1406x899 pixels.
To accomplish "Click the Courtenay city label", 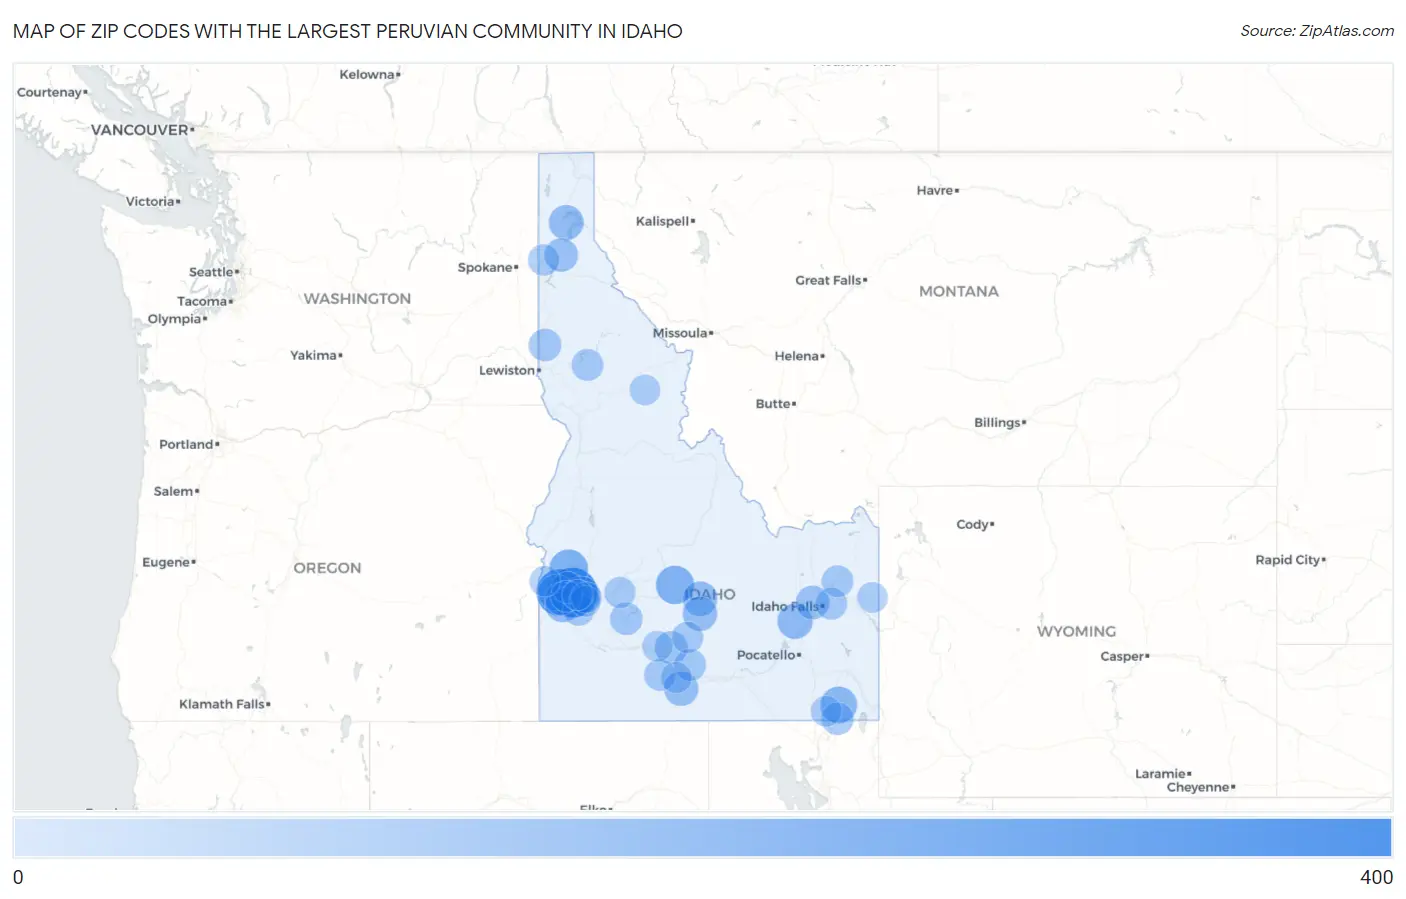I will click(51, 92).
